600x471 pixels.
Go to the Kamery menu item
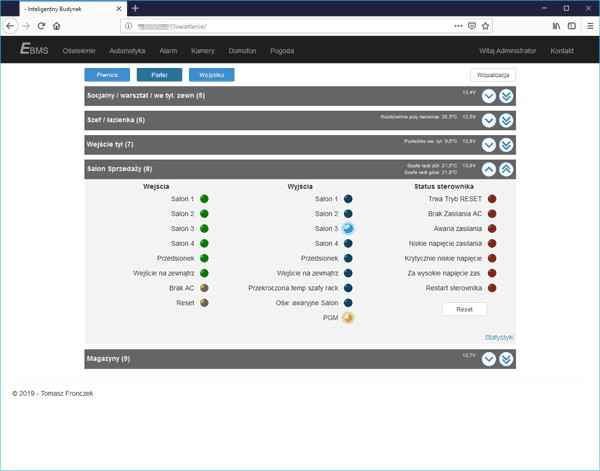tap(202, 51)
